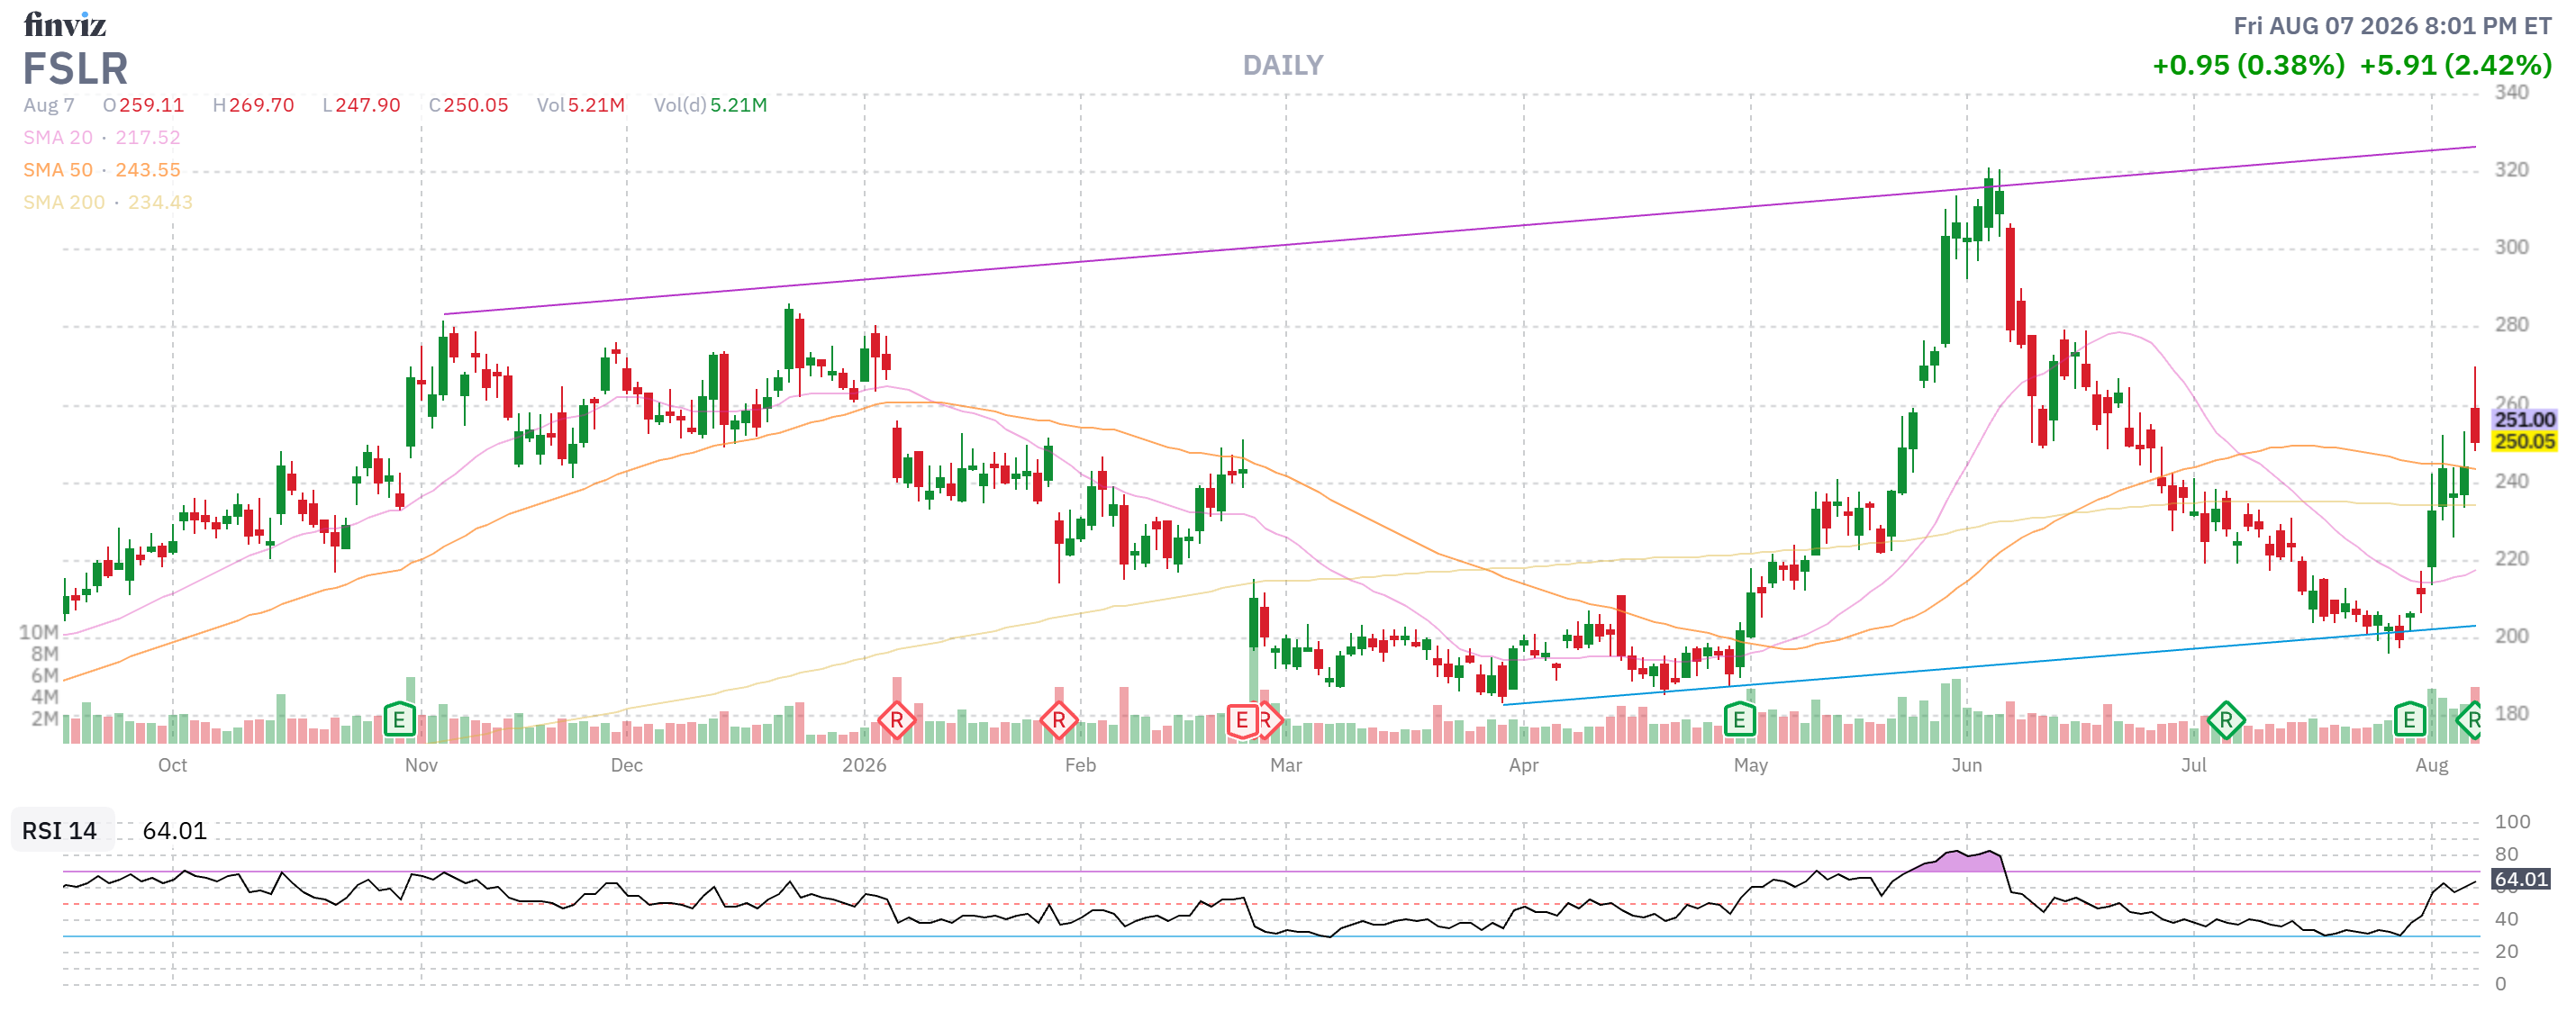Screen dimensions: 2576x1012
Task: Click the 4M volume axis label
Action: click(x=44, y=697)
